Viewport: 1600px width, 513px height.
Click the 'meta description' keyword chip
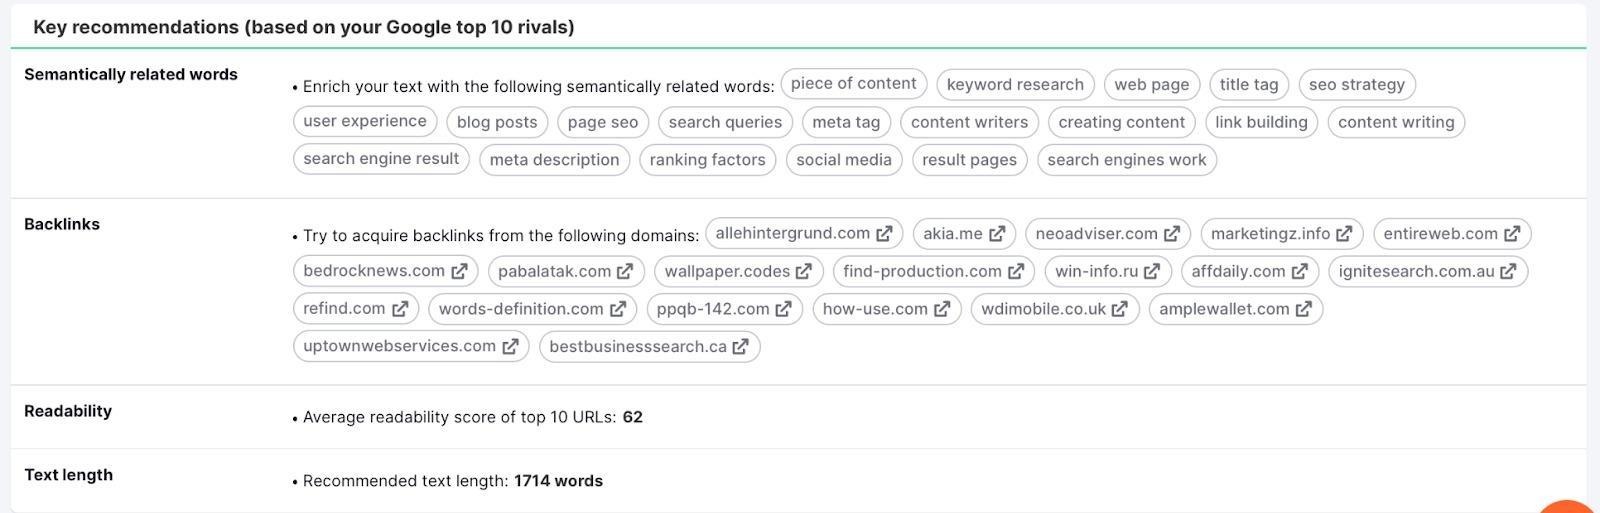(x=555, y=159)
